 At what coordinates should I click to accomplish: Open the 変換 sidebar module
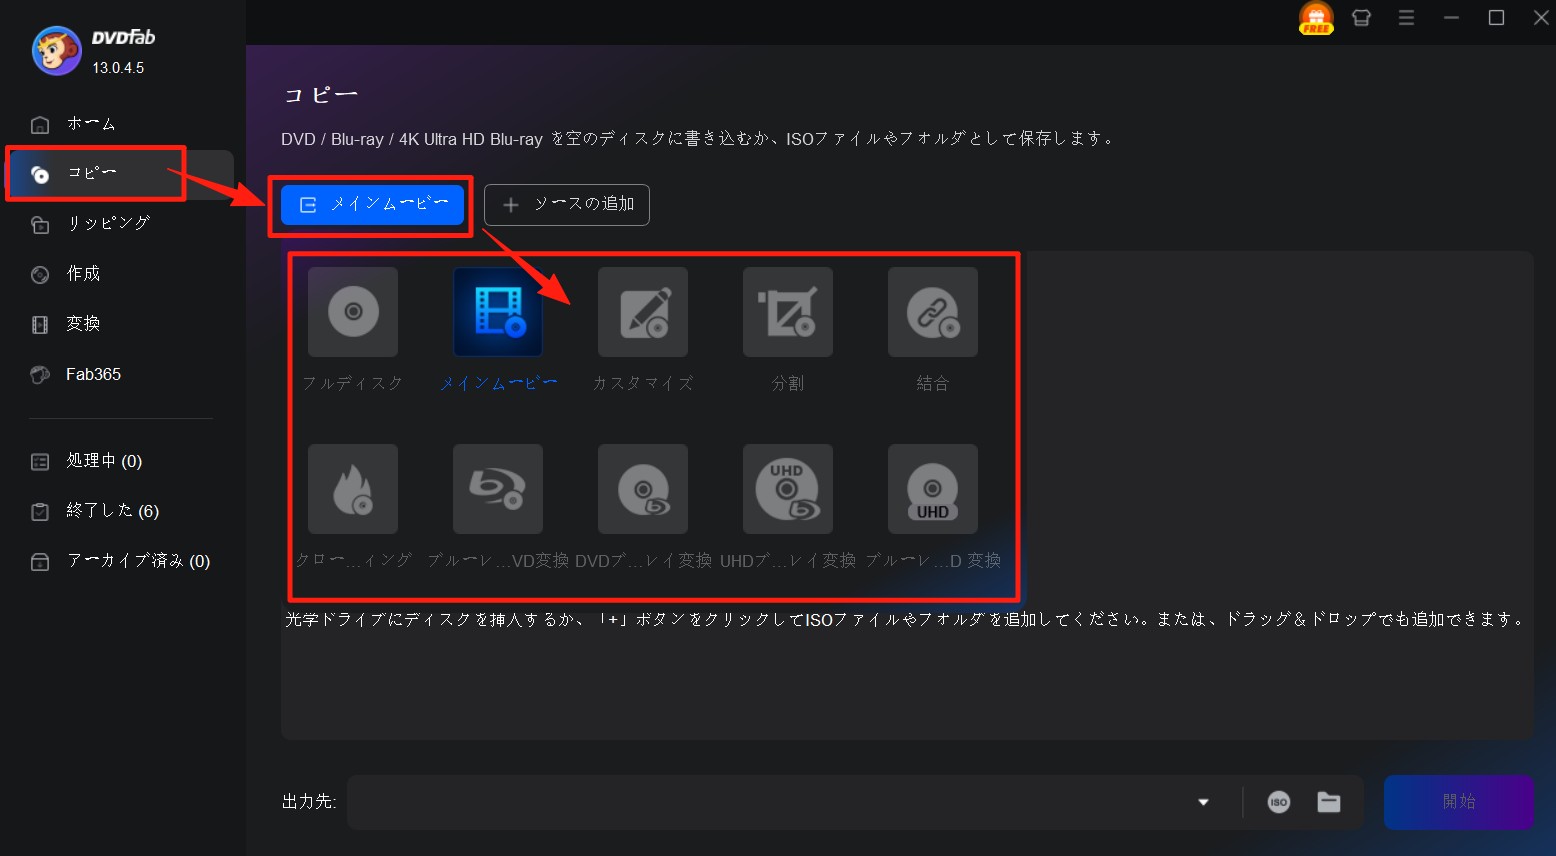pyautogui.click(x=120, y=324)
